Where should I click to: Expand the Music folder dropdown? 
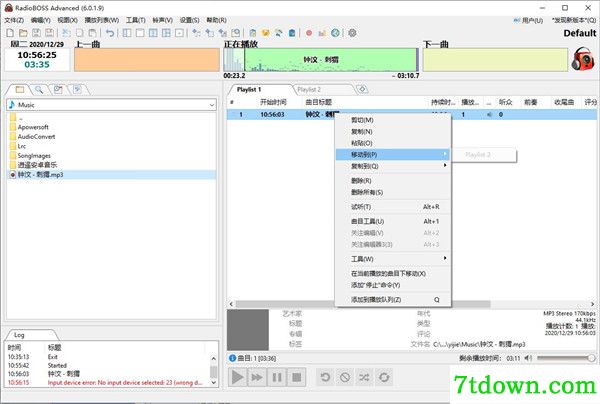click(x=212, y=105)
